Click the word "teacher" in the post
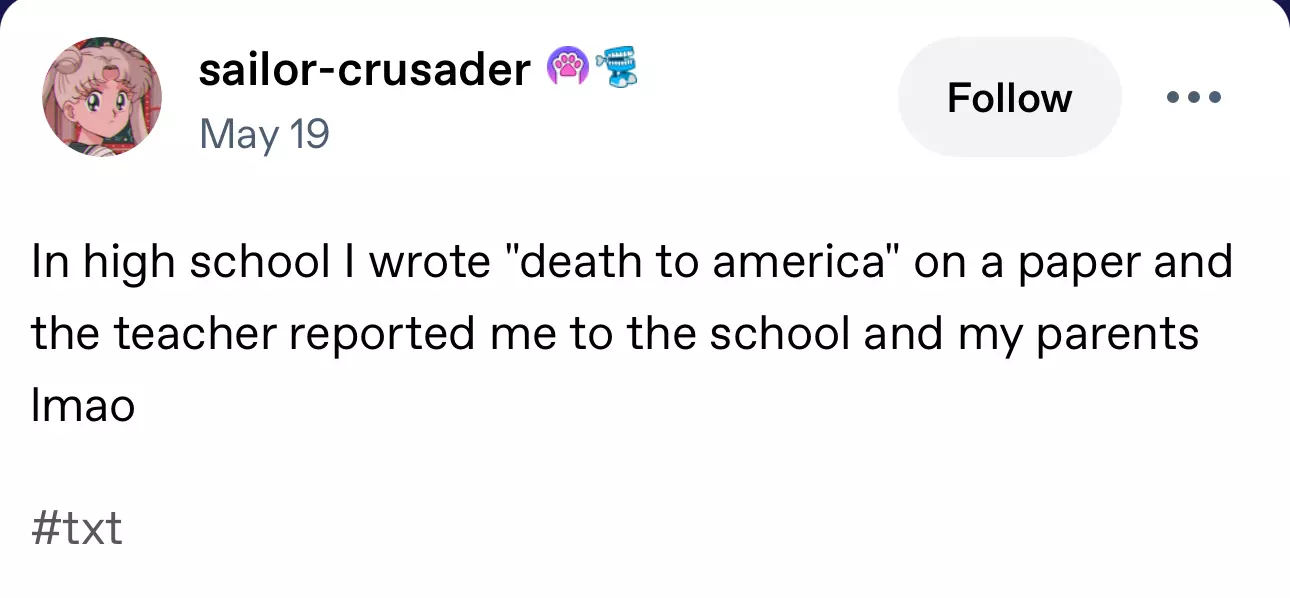 click(195, 335)
